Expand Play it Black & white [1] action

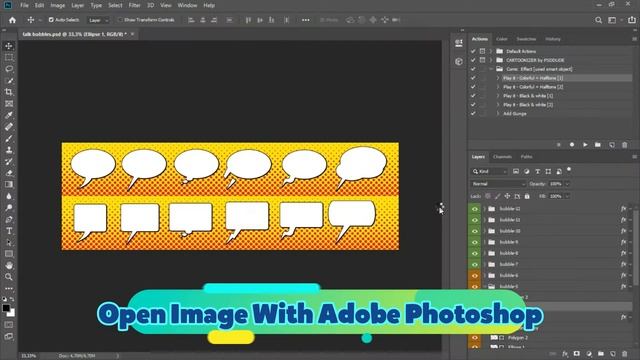(498, 96)
